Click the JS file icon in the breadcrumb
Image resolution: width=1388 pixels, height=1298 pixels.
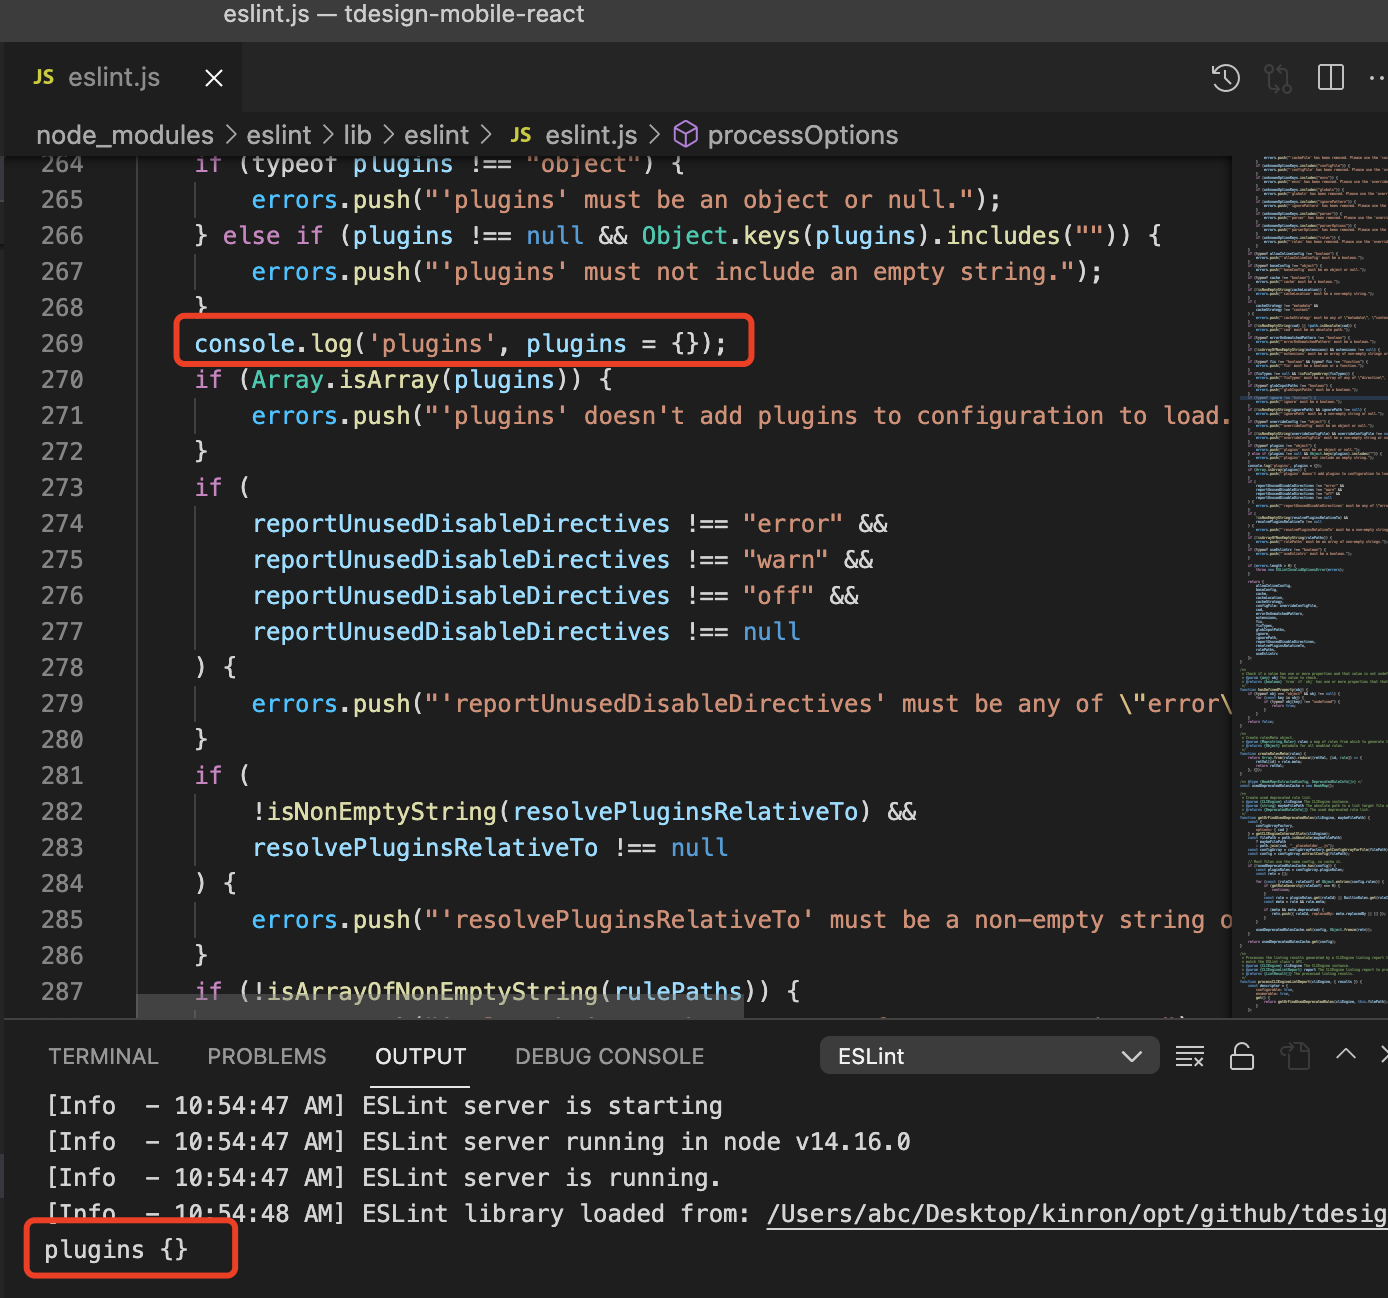coord(520,134)
